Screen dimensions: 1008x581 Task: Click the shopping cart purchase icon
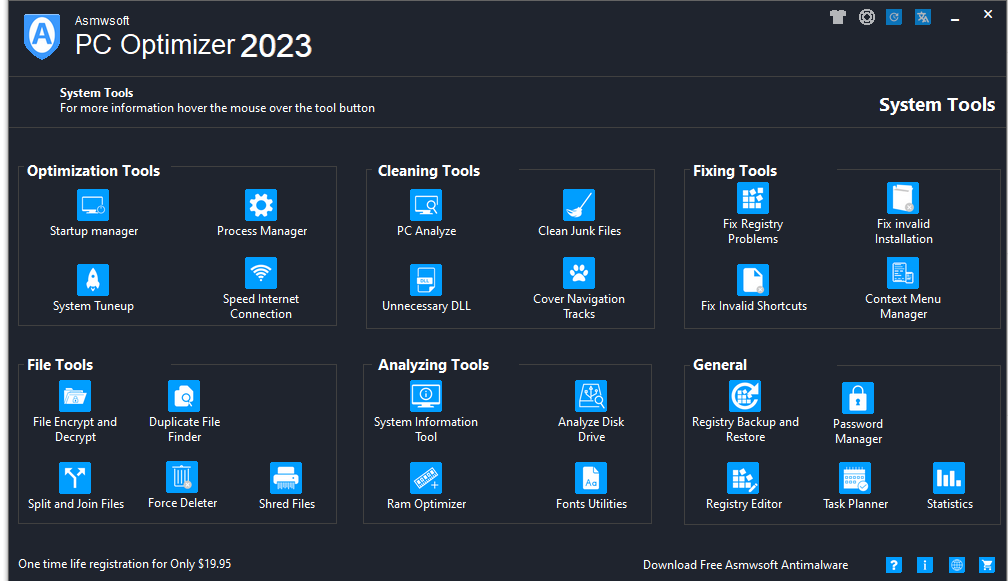point(987,565)
